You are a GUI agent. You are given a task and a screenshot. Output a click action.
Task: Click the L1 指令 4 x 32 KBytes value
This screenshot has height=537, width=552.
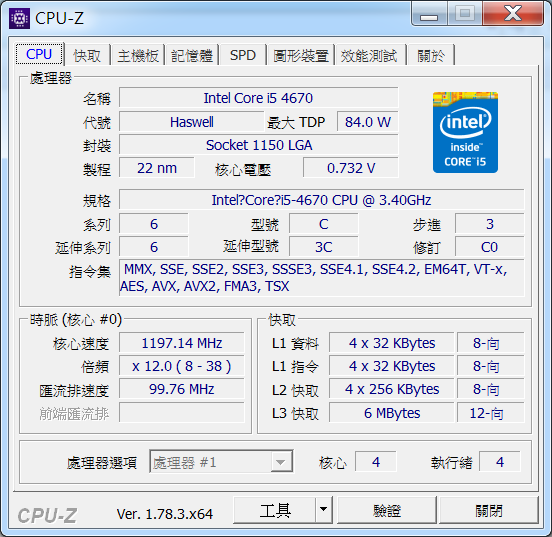point(392,366)
